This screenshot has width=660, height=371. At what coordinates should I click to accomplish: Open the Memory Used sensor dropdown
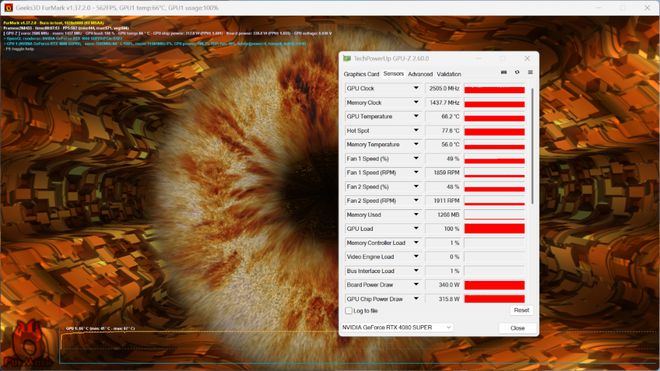(x=416, y=215)
